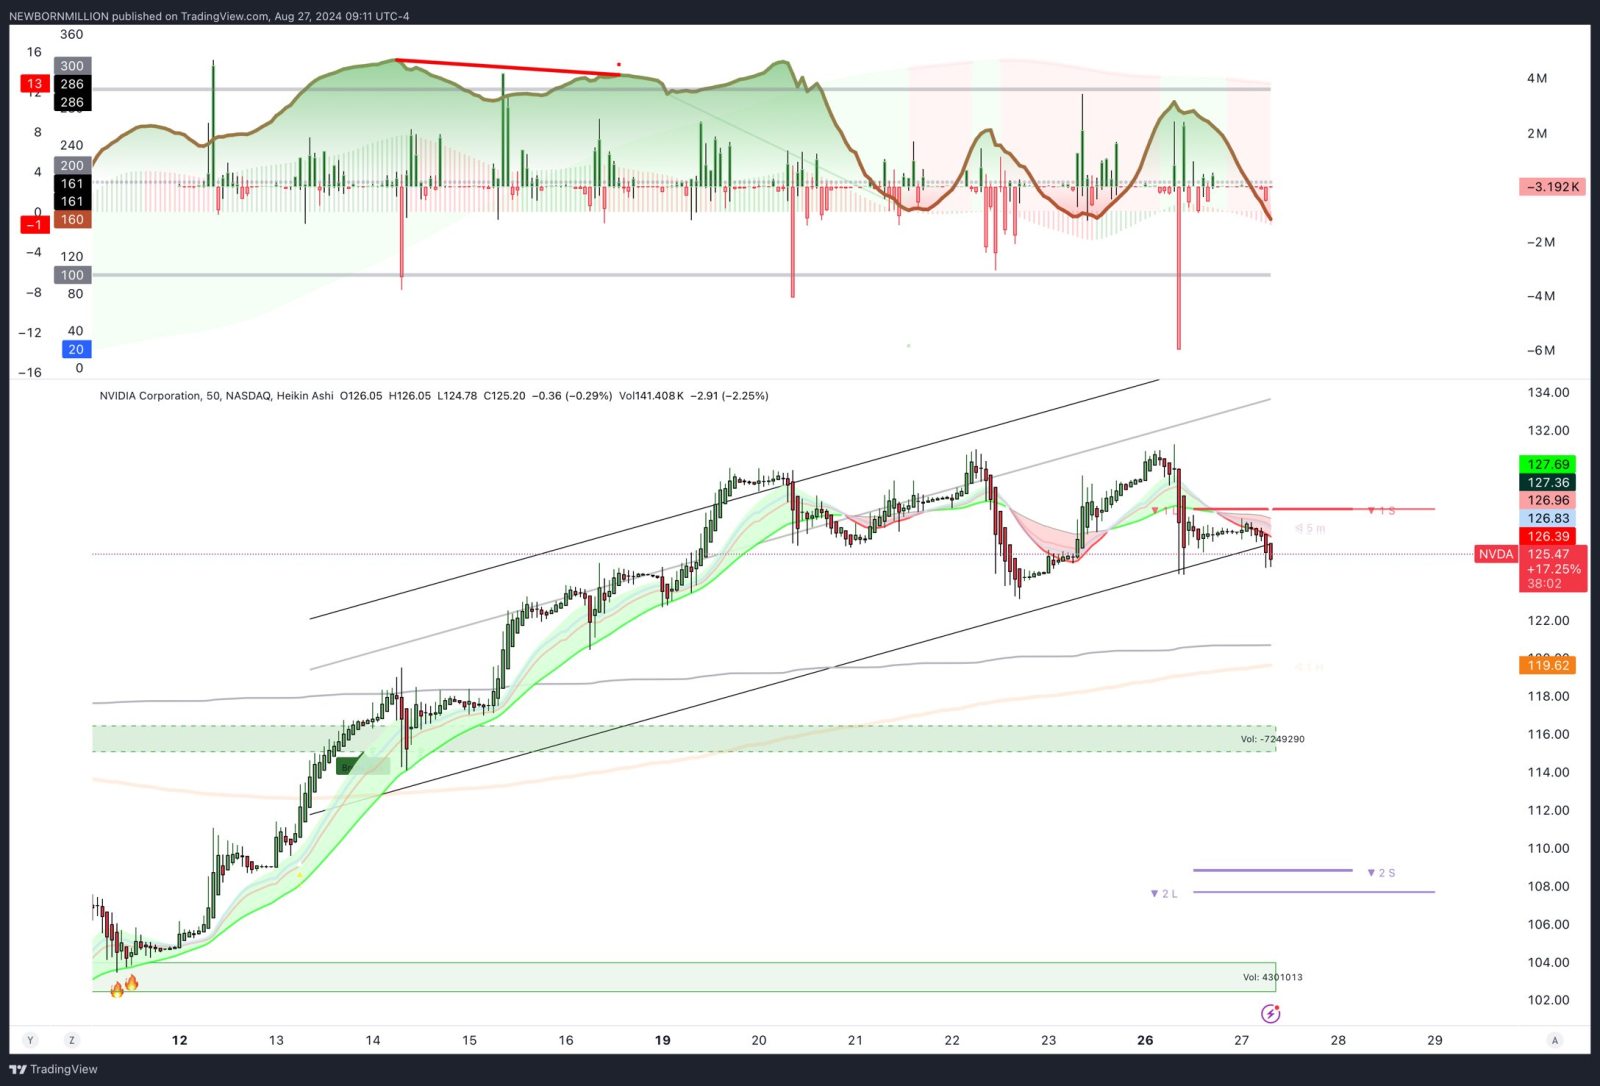Viewport: 1600px width, 1086px height.
Task: Click the TradingView logo in the footer
Action: (53, 1069)
